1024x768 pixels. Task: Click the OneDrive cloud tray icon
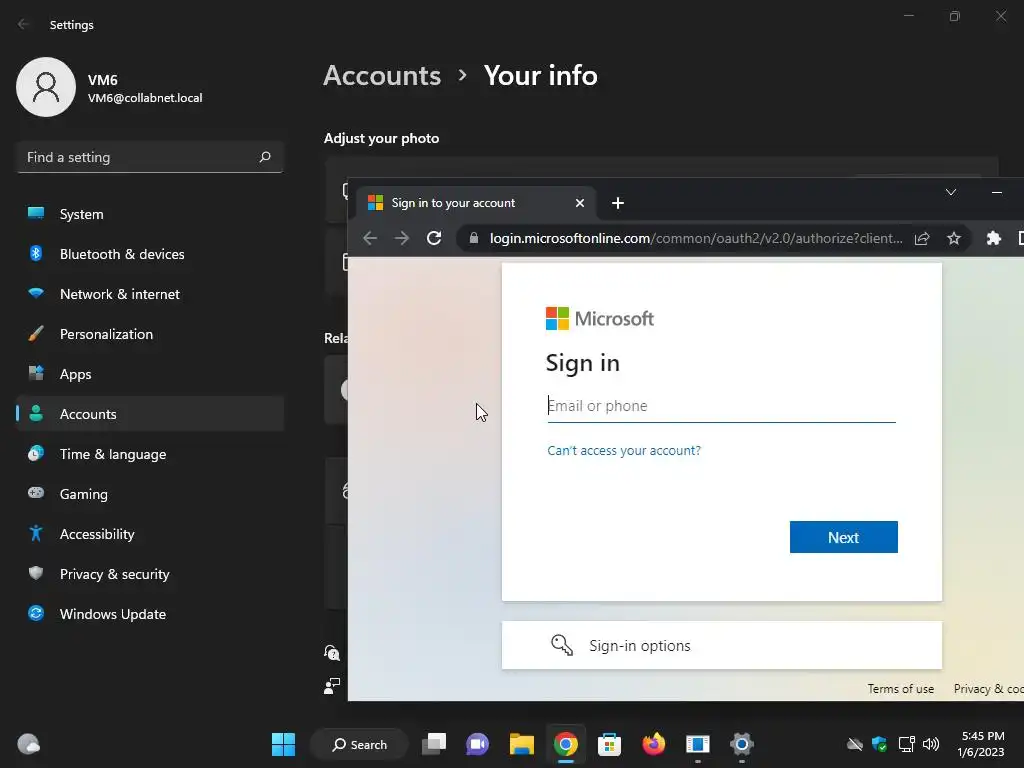pos(854,744)
